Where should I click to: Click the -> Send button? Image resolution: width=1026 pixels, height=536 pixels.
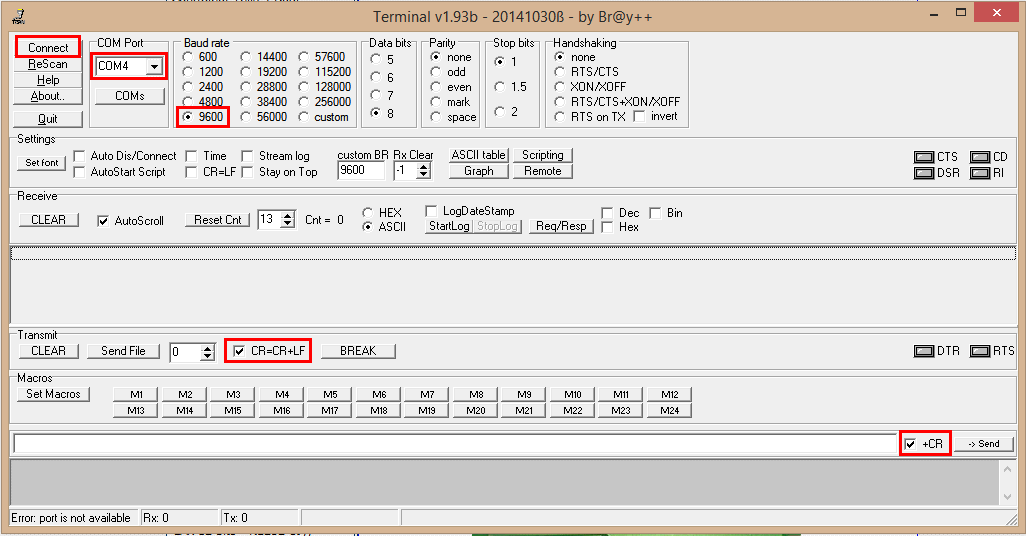[x=983, y=444]
